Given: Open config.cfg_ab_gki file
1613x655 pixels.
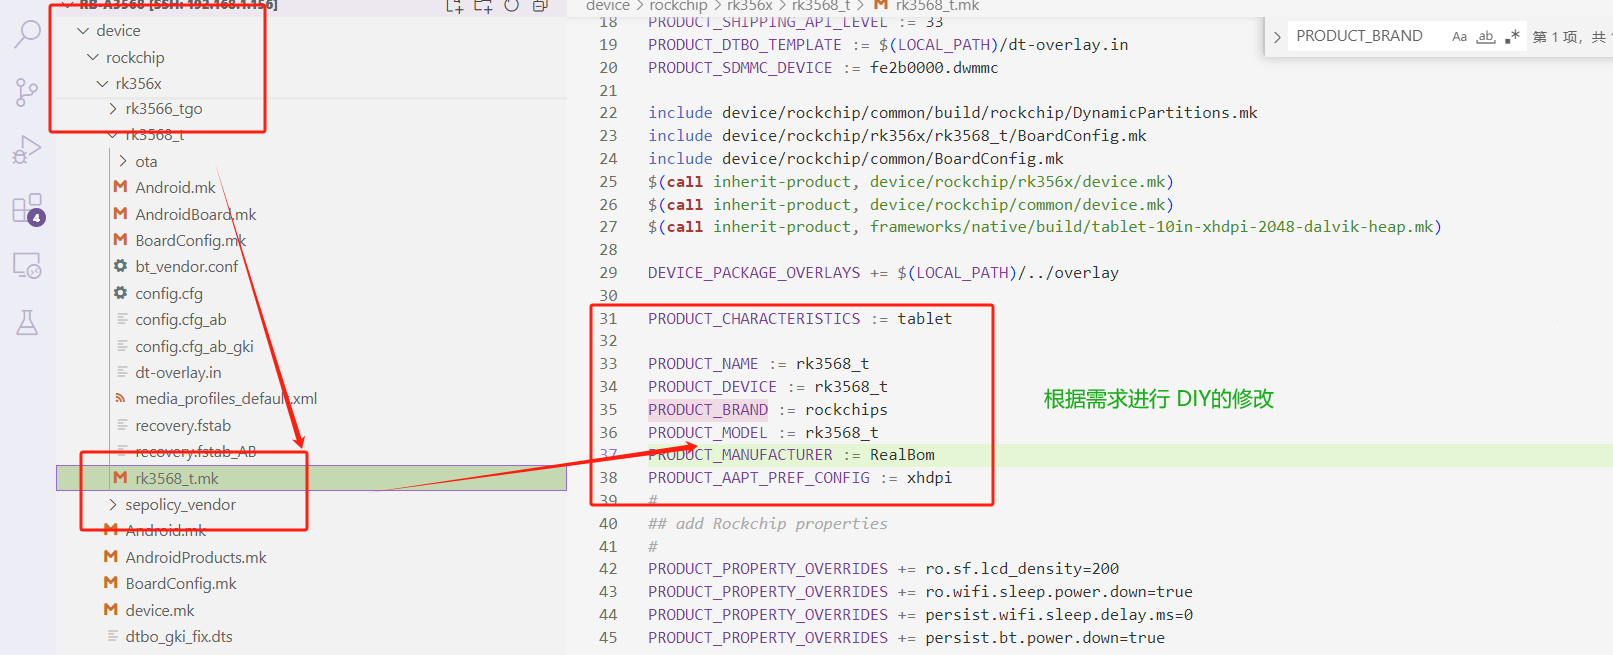Looking at the screenshot, I should point(194,346).
